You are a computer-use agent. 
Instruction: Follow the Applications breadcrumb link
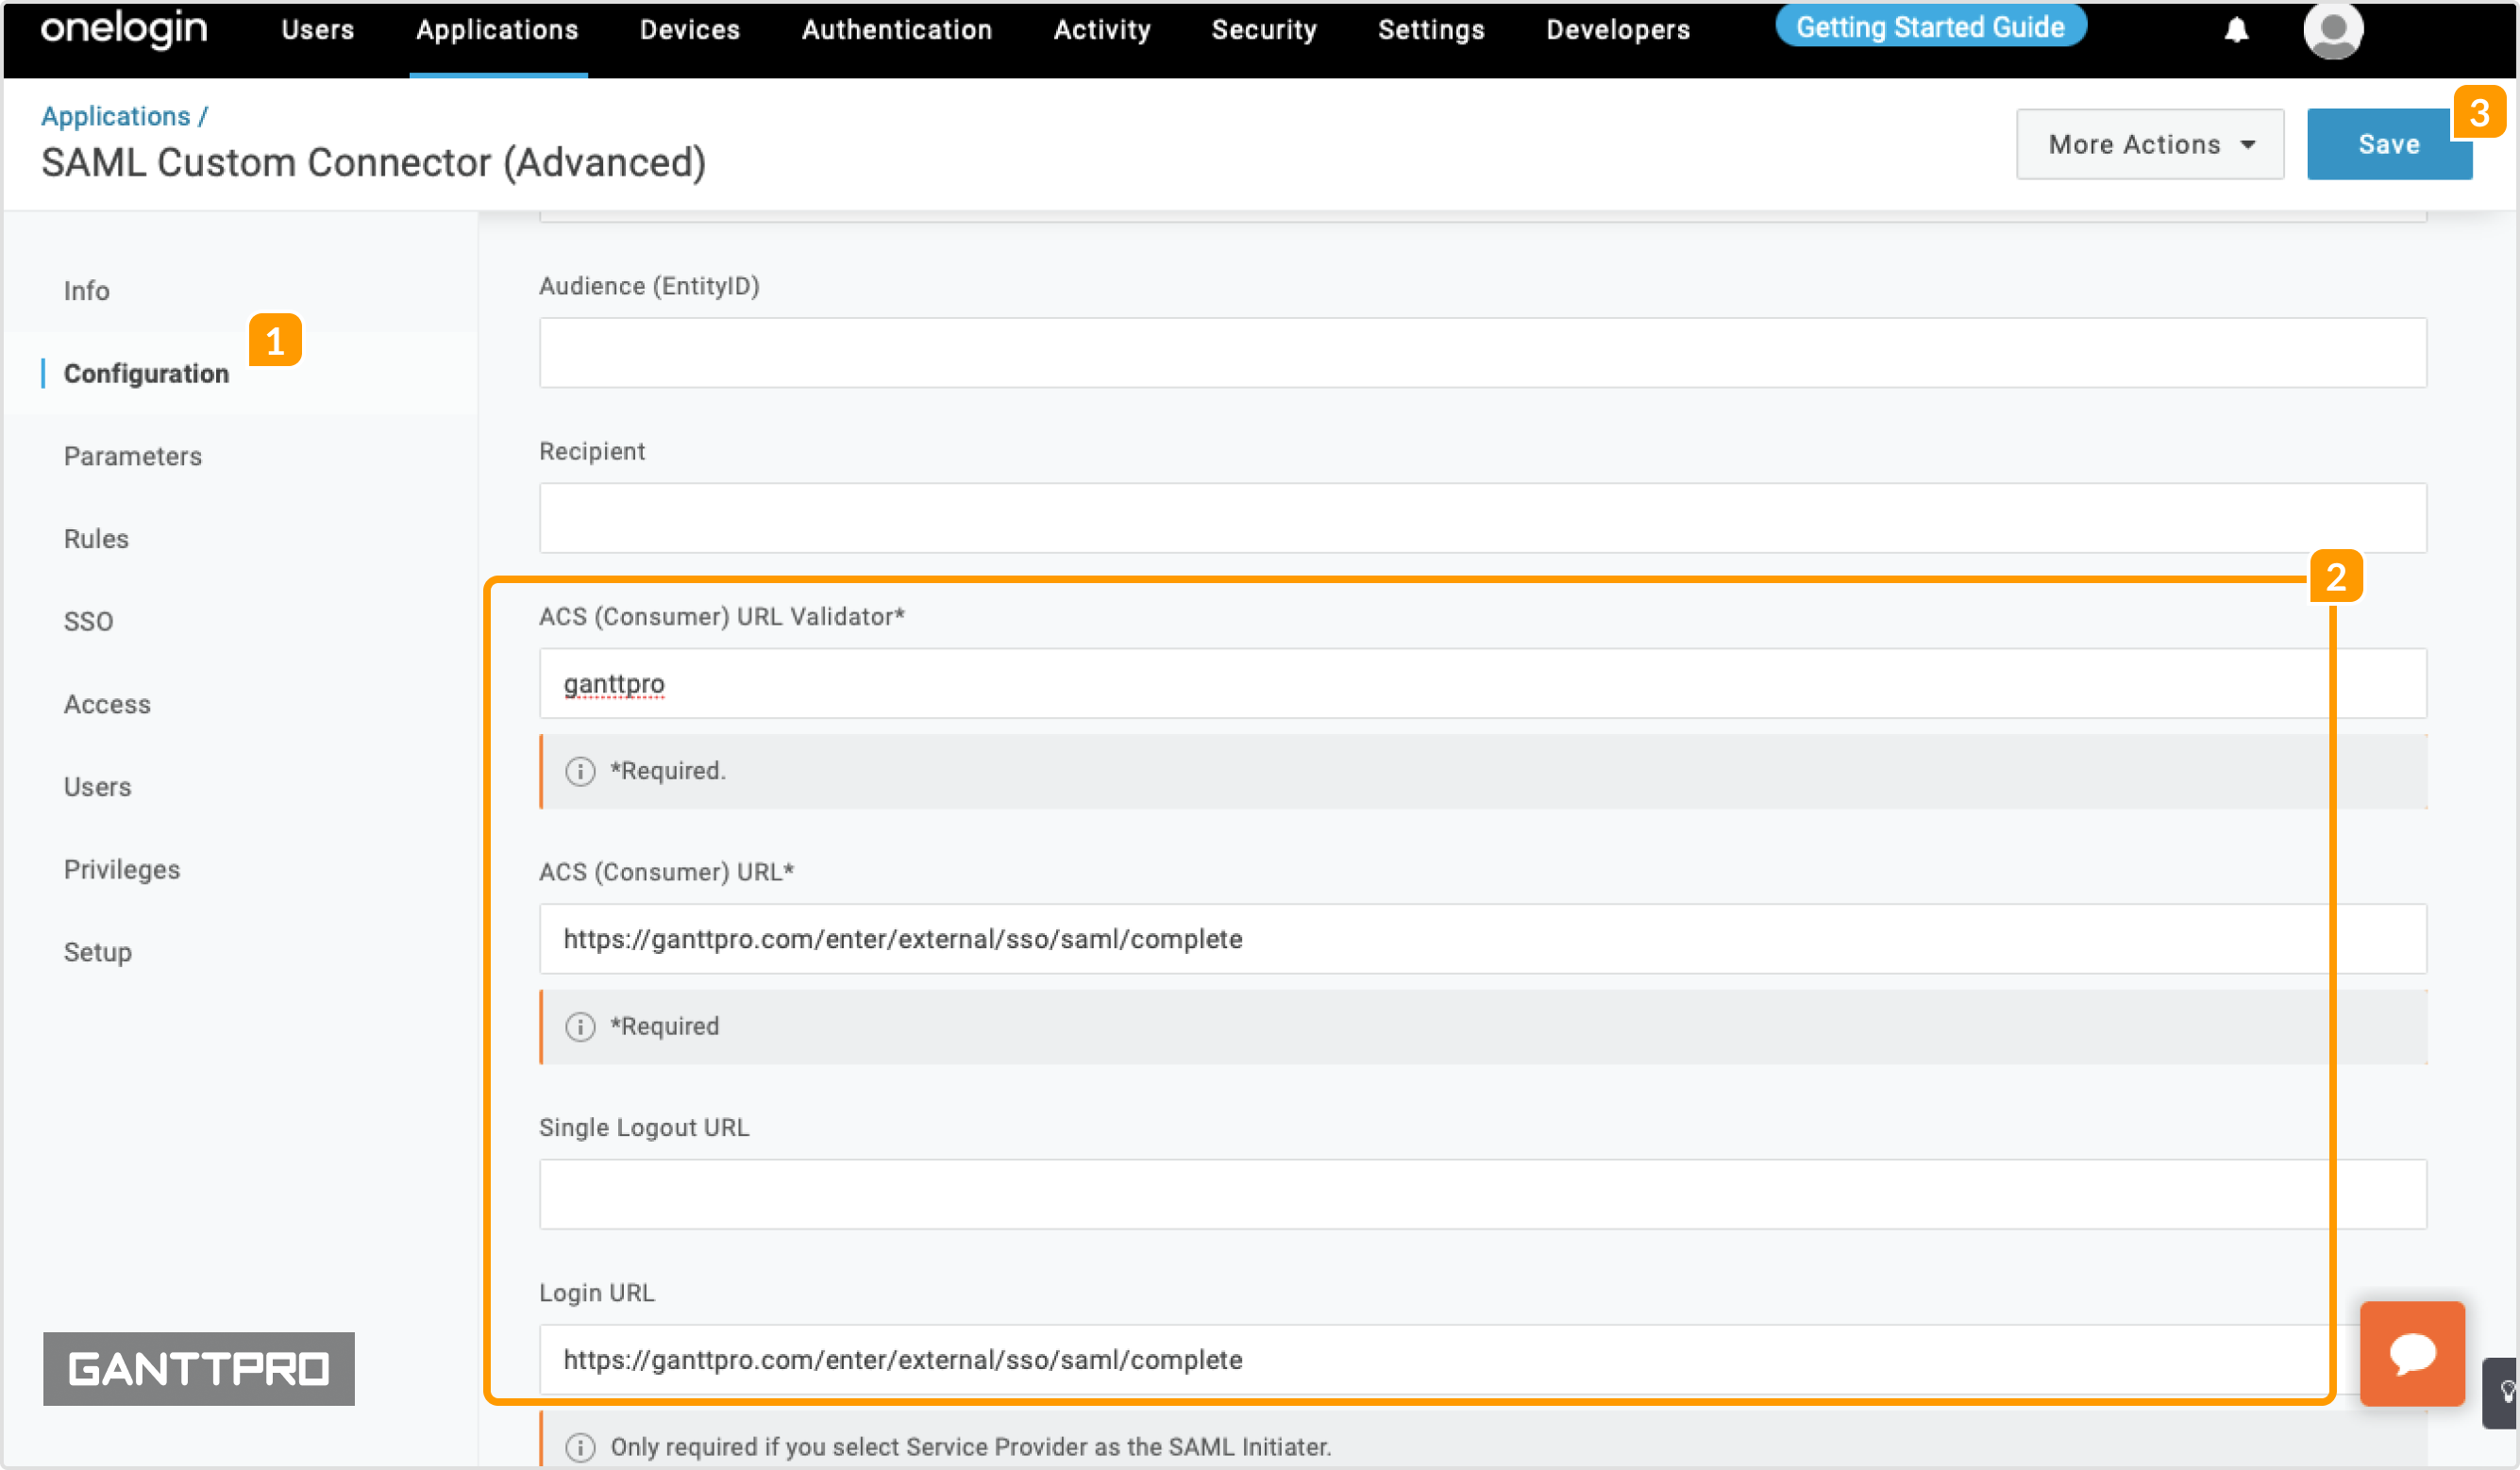[115, 116]
